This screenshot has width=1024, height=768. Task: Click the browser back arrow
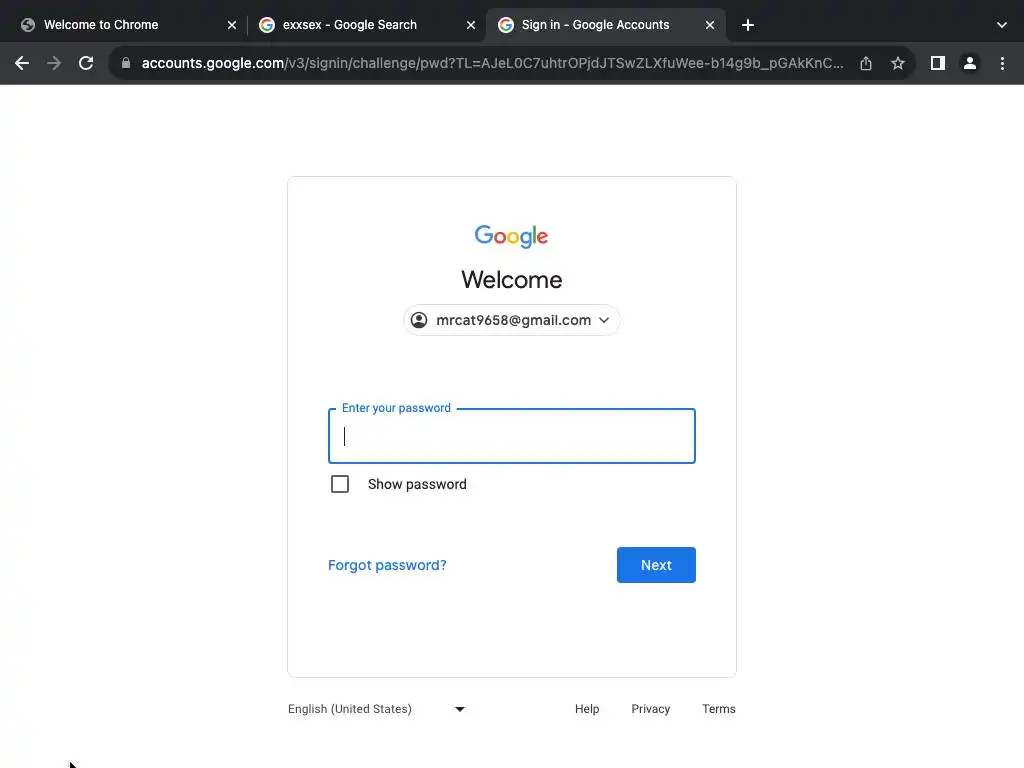pos(22,63)
